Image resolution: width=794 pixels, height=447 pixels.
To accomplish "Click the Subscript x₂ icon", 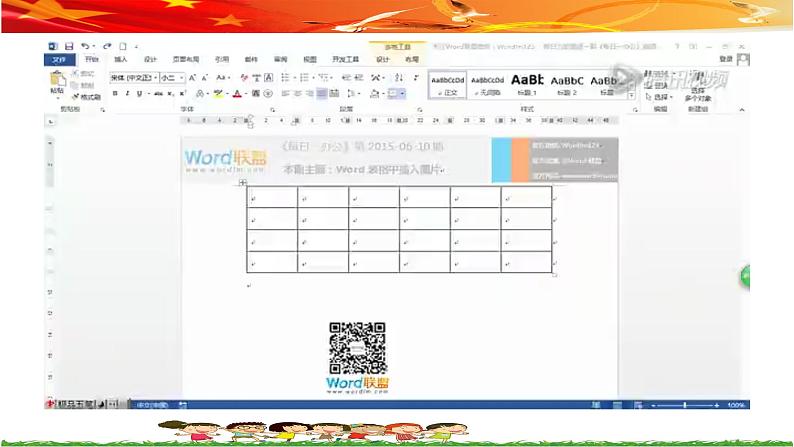I will coord(171,94).
